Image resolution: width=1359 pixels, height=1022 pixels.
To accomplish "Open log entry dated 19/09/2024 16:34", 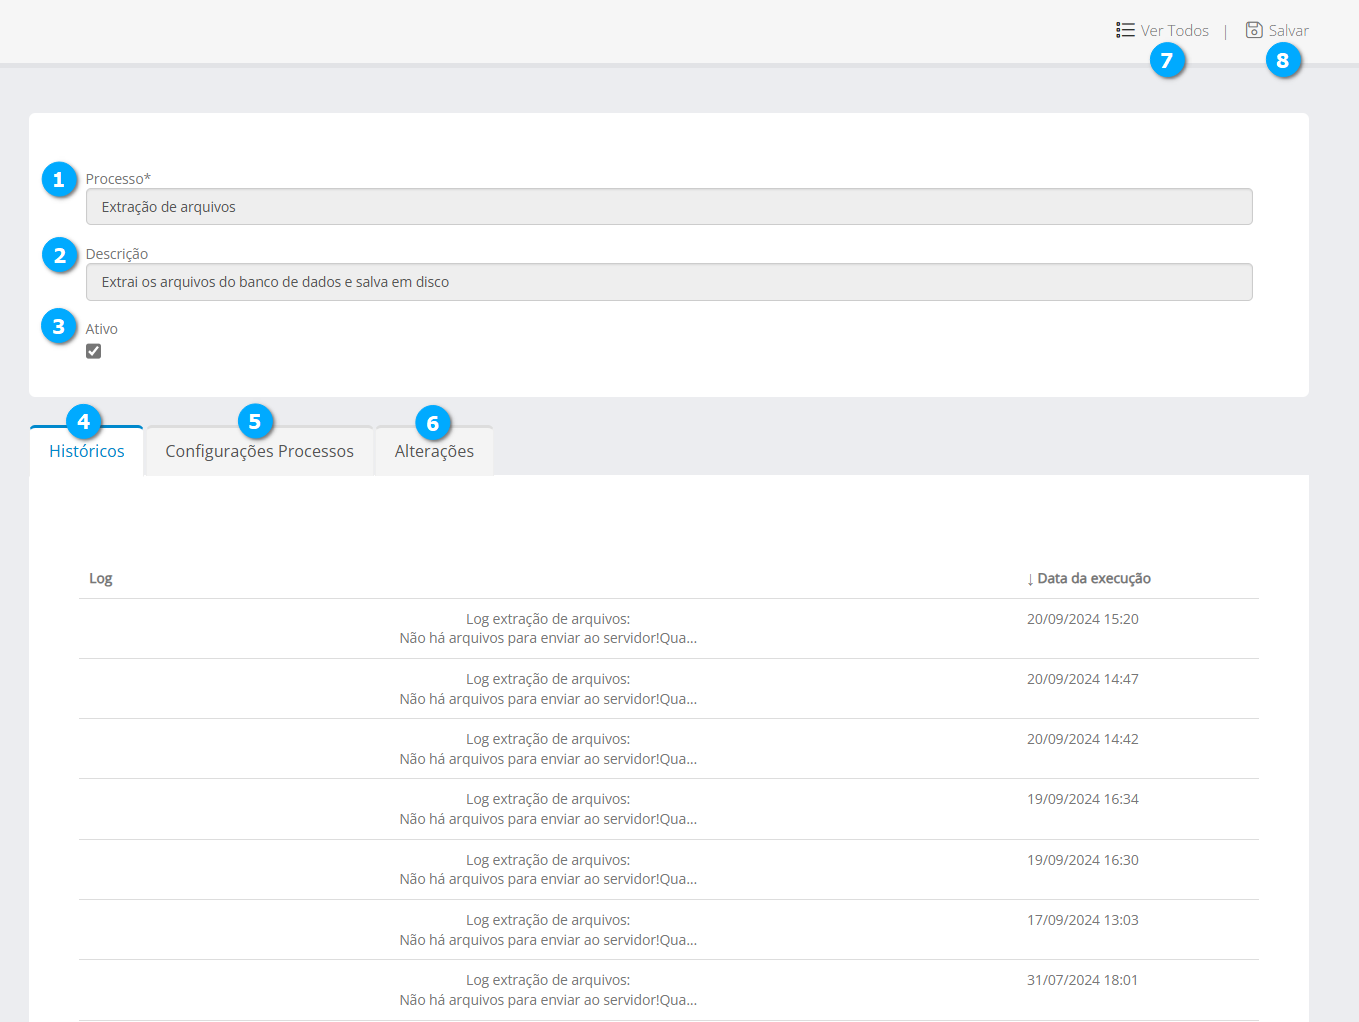I will [x=548, y=809].
